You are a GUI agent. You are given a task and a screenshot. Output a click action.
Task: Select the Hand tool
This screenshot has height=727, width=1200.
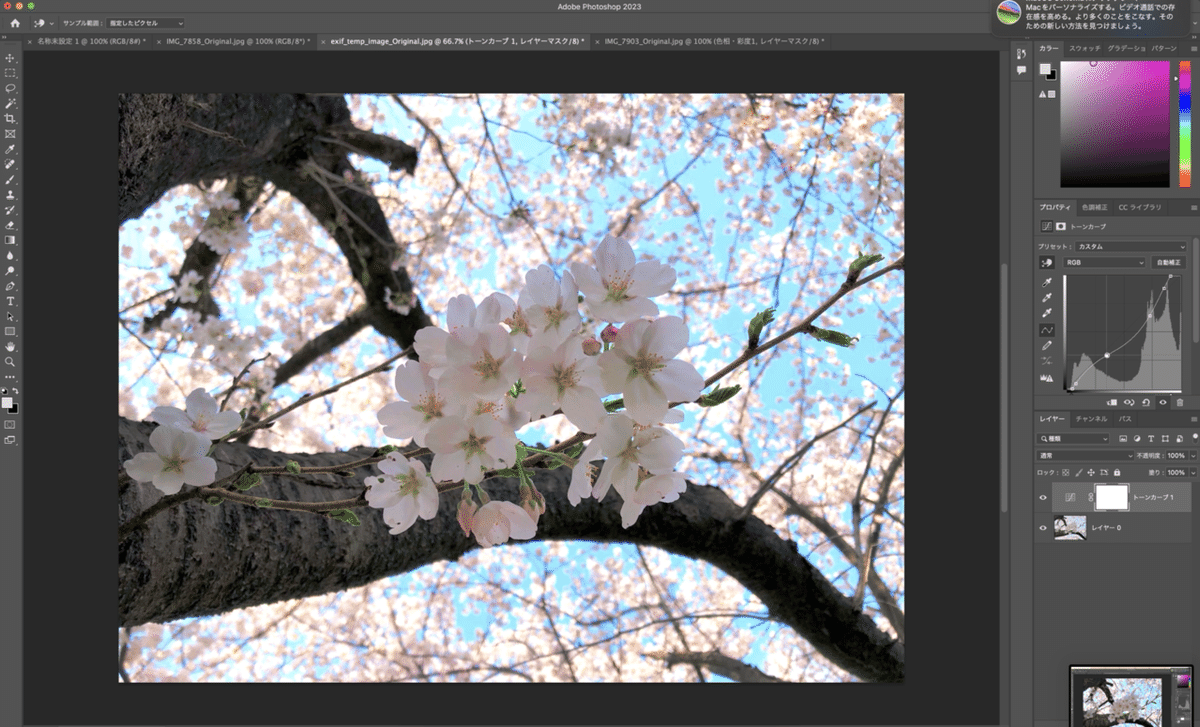click(11, 346)
